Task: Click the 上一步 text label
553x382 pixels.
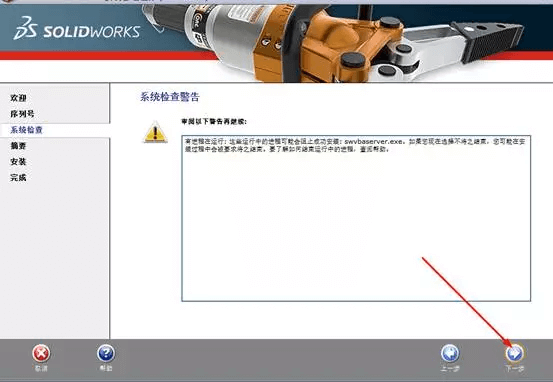Action: 450,369
